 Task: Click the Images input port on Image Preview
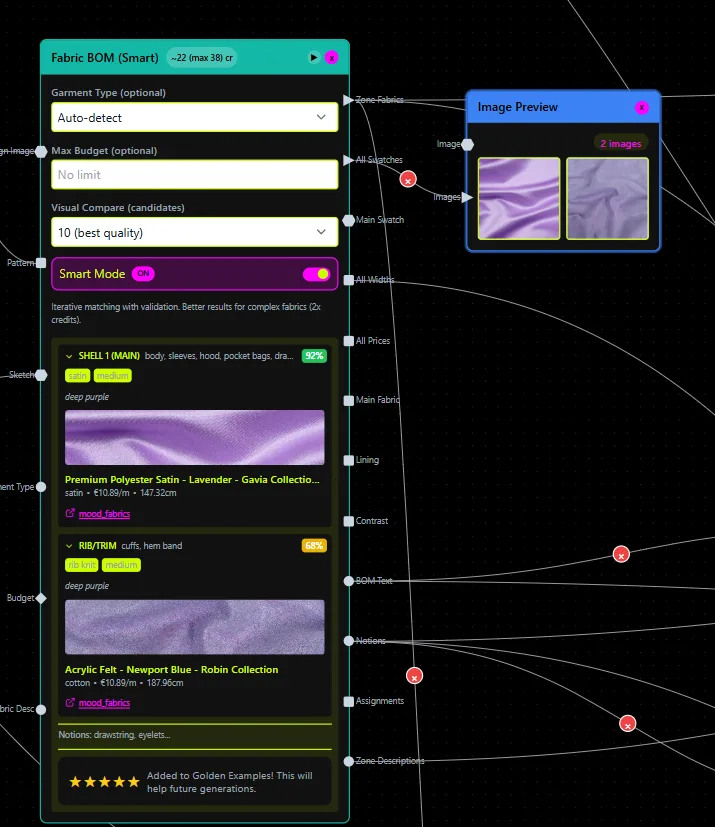pos(467,197)
